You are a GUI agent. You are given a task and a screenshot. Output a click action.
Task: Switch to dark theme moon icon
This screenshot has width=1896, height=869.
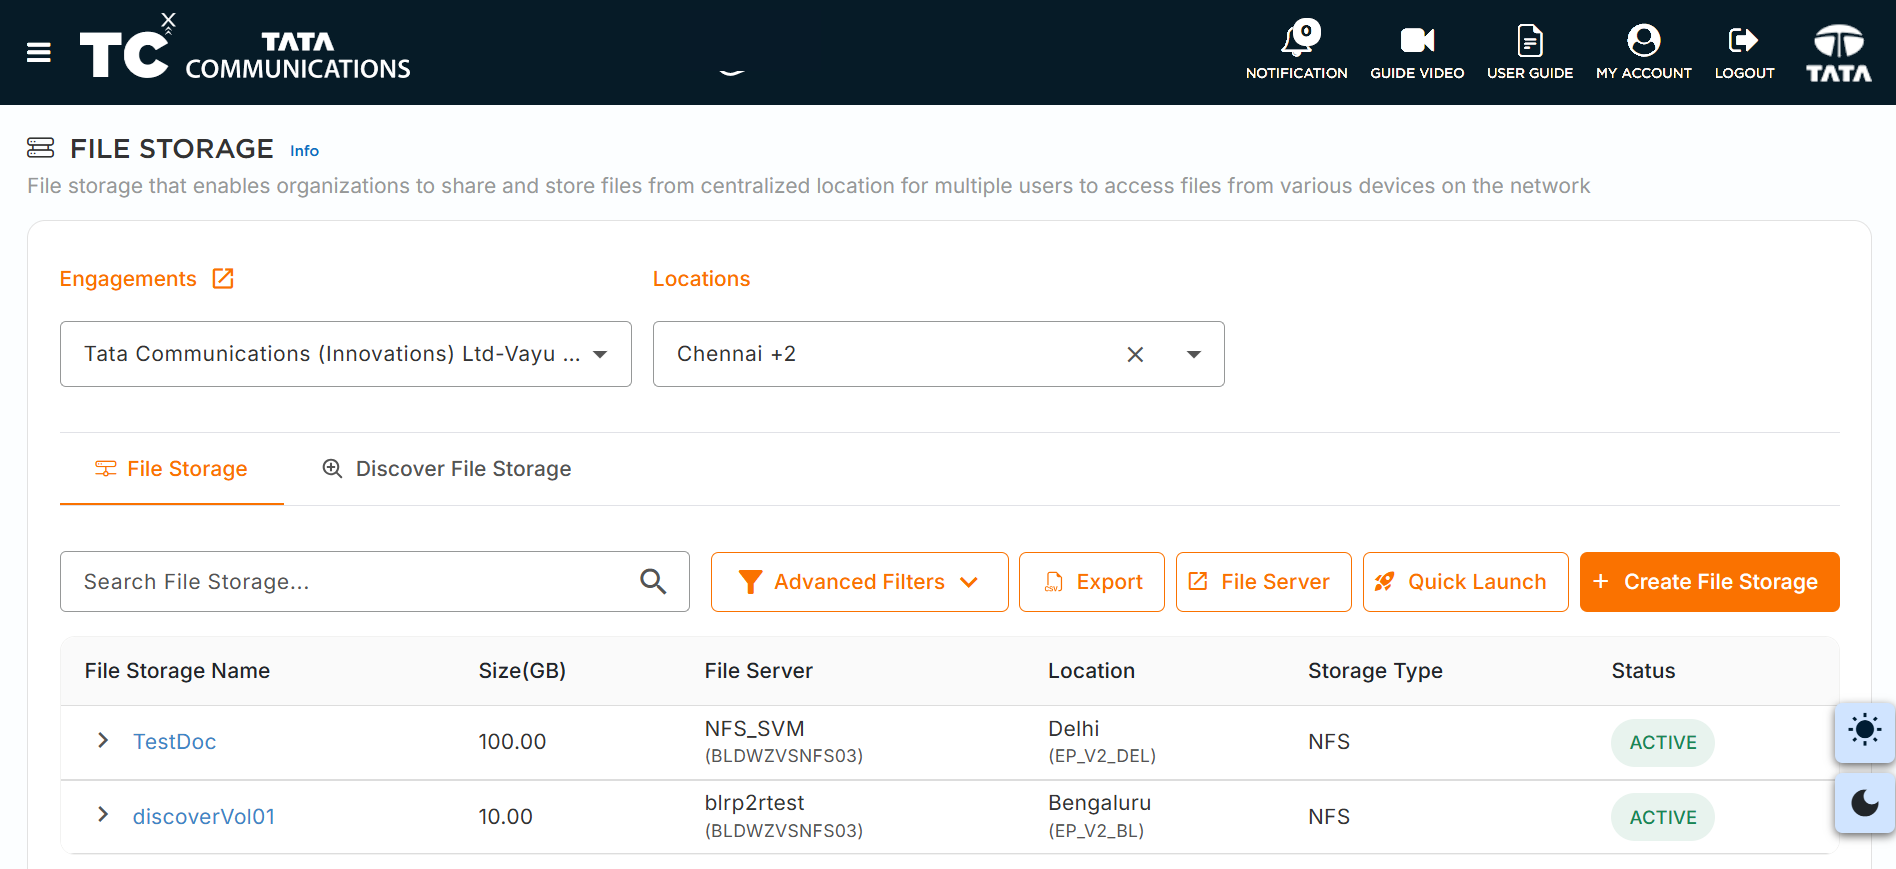click(x=1865, y=804)
